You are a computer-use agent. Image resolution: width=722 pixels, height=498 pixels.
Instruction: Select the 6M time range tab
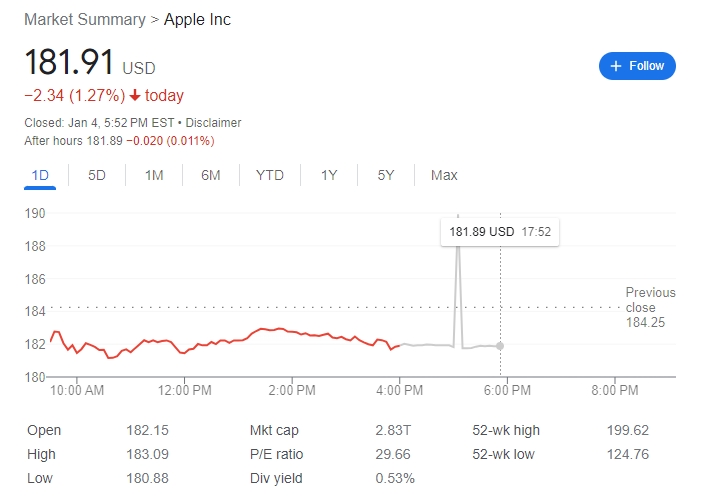coord(210,175)
